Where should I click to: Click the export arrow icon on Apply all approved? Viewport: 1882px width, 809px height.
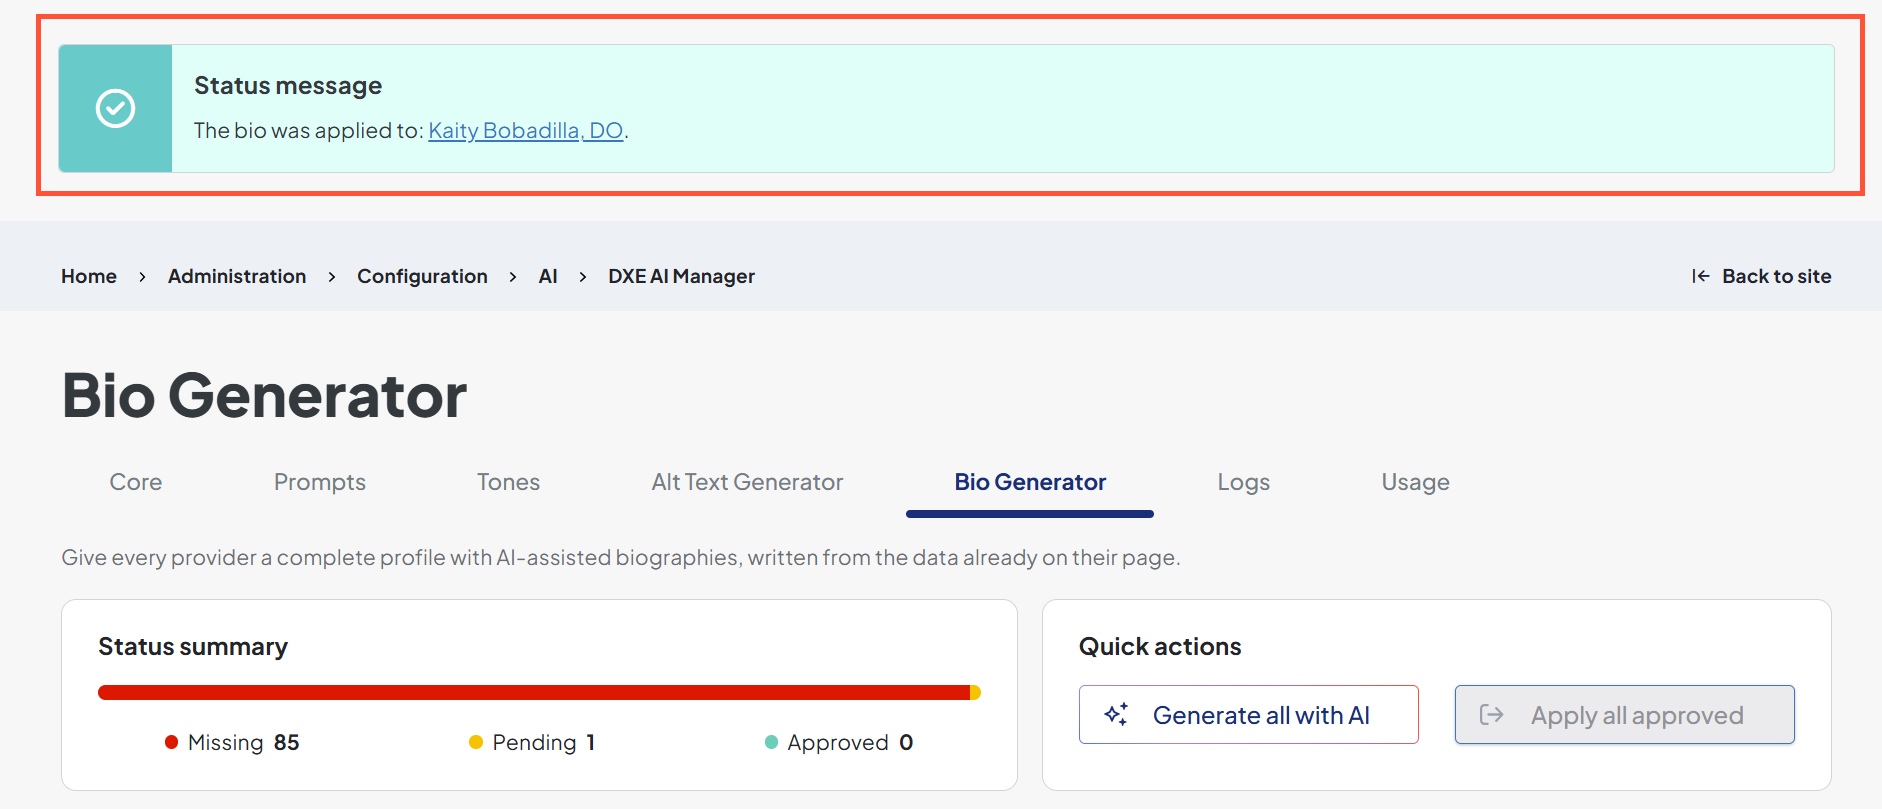pyautogui.click(x=1491, y=714)
